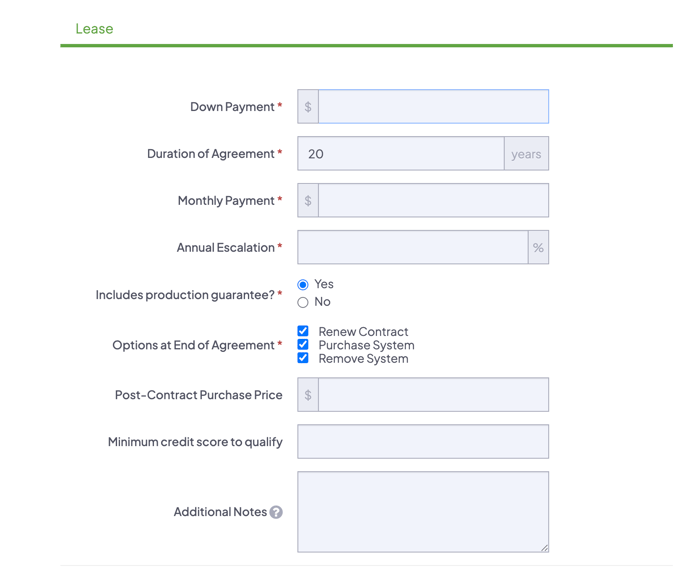Focus the Down Payment field

pos(433,107)
